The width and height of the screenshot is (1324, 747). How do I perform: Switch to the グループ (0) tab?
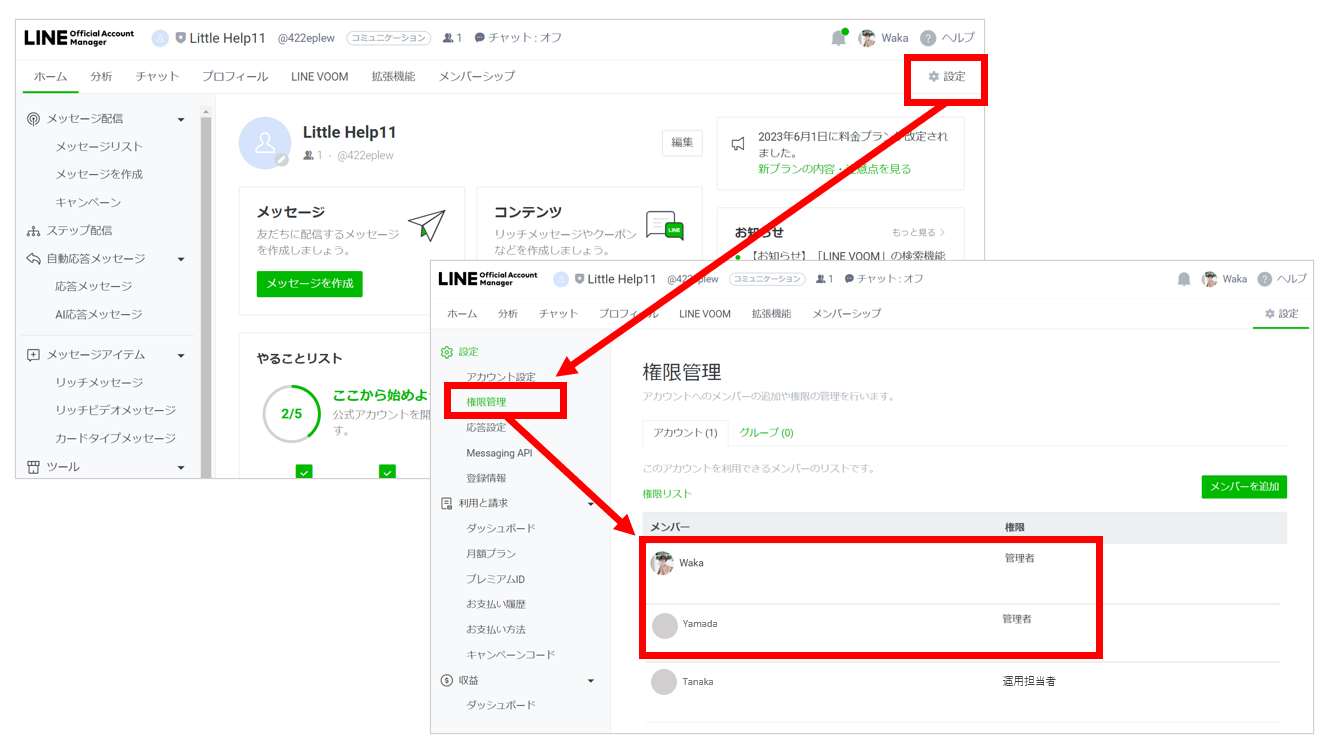click(766, 433)
